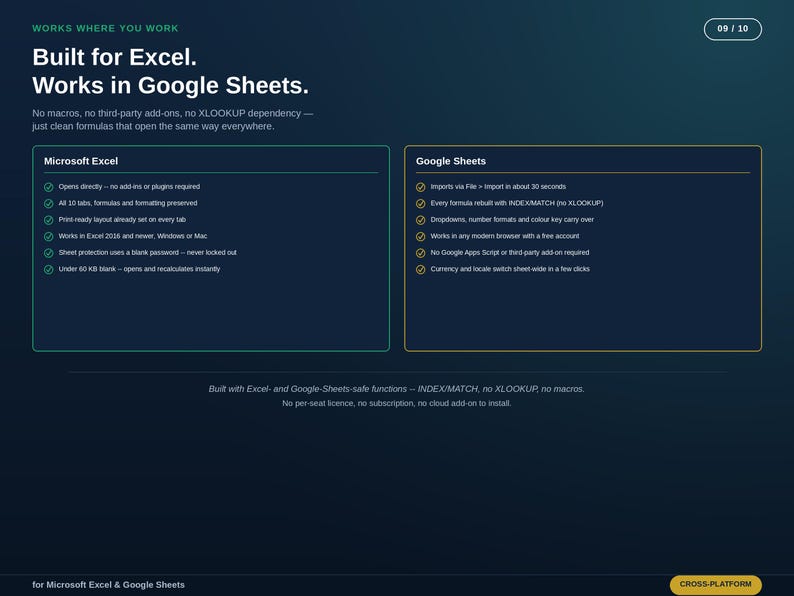The image size is (794, 596).
Task: Click the check icon beside 'No Google Apps Script'
Action: coord(420,253)
